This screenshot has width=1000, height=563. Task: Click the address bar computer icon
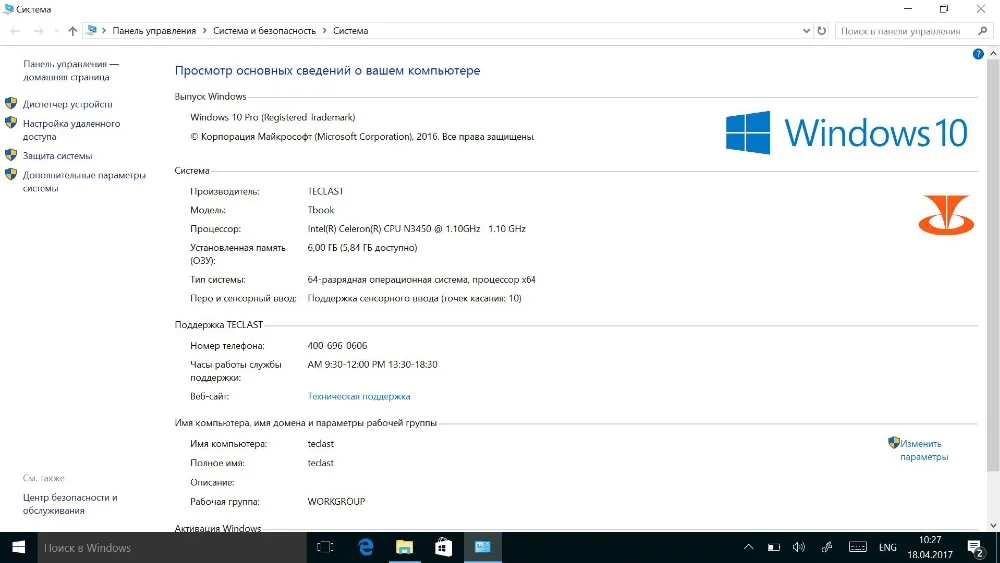tap(91, 30)
